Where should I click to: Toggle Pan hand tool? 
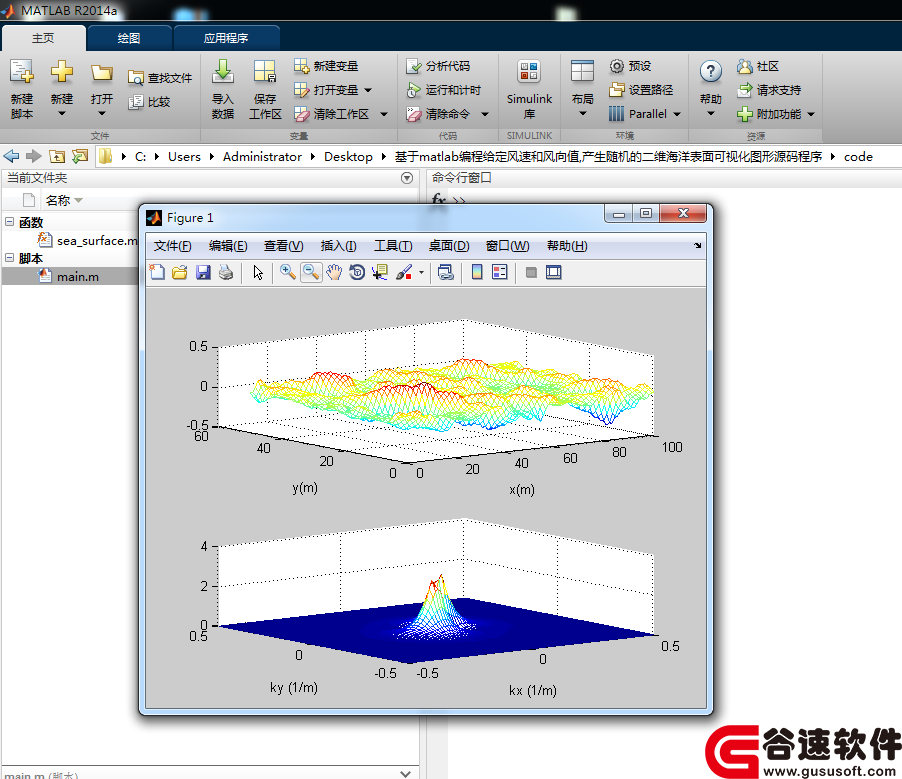point(334,272)
